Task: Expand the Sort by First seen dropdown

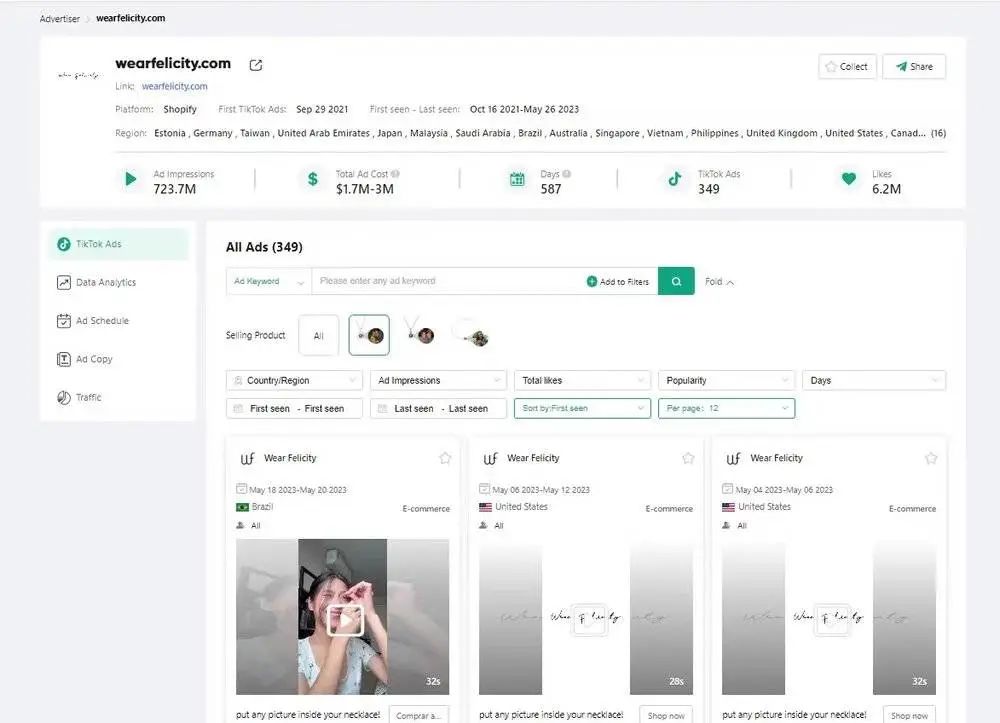Action: point(582,408)
